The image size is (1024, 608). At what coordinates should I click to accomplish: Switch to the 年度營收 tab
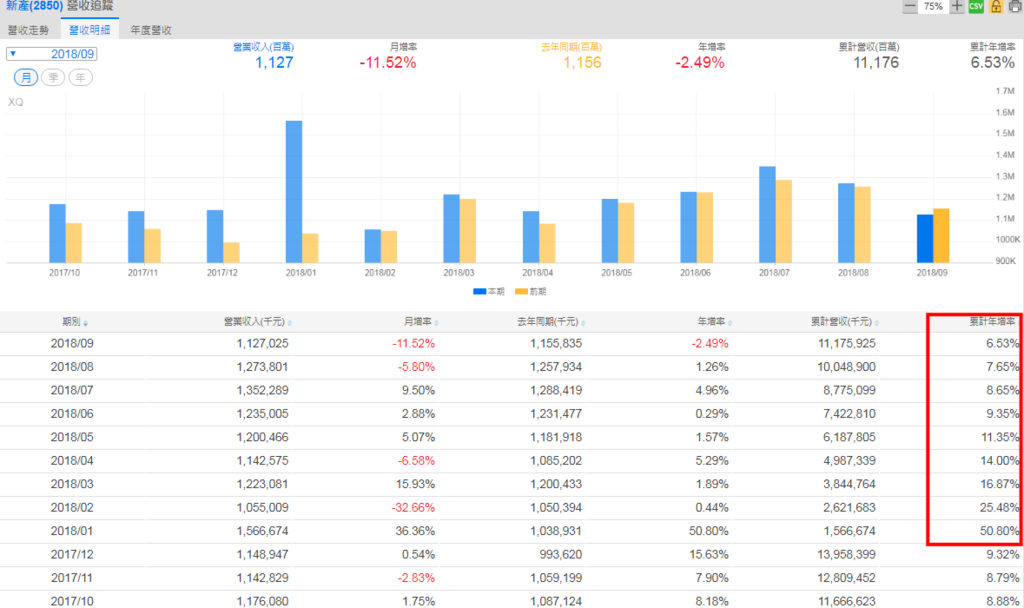click(x=151, y=30)
